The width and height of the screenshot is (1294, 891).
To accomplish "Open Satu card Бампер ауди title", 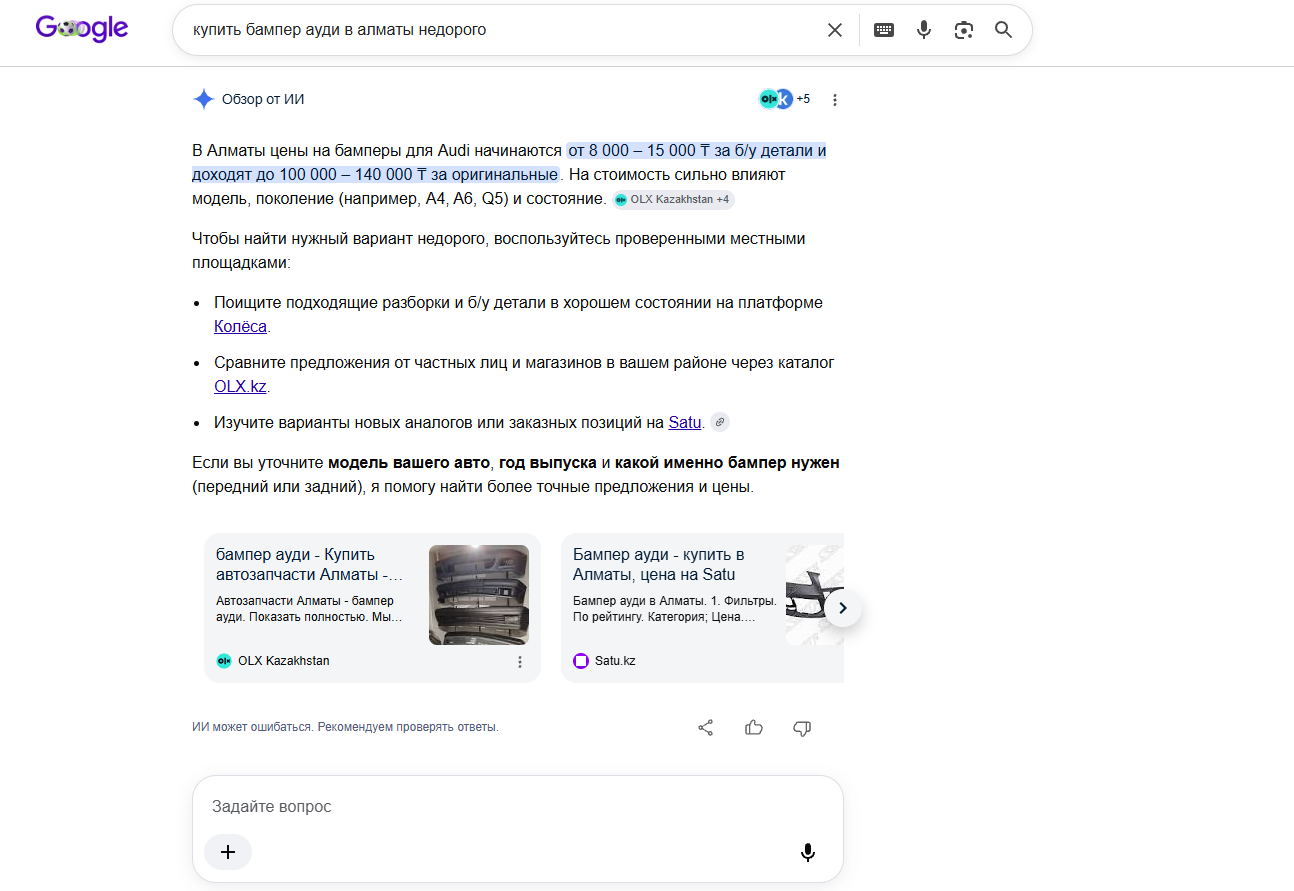I will coord(659,564).
